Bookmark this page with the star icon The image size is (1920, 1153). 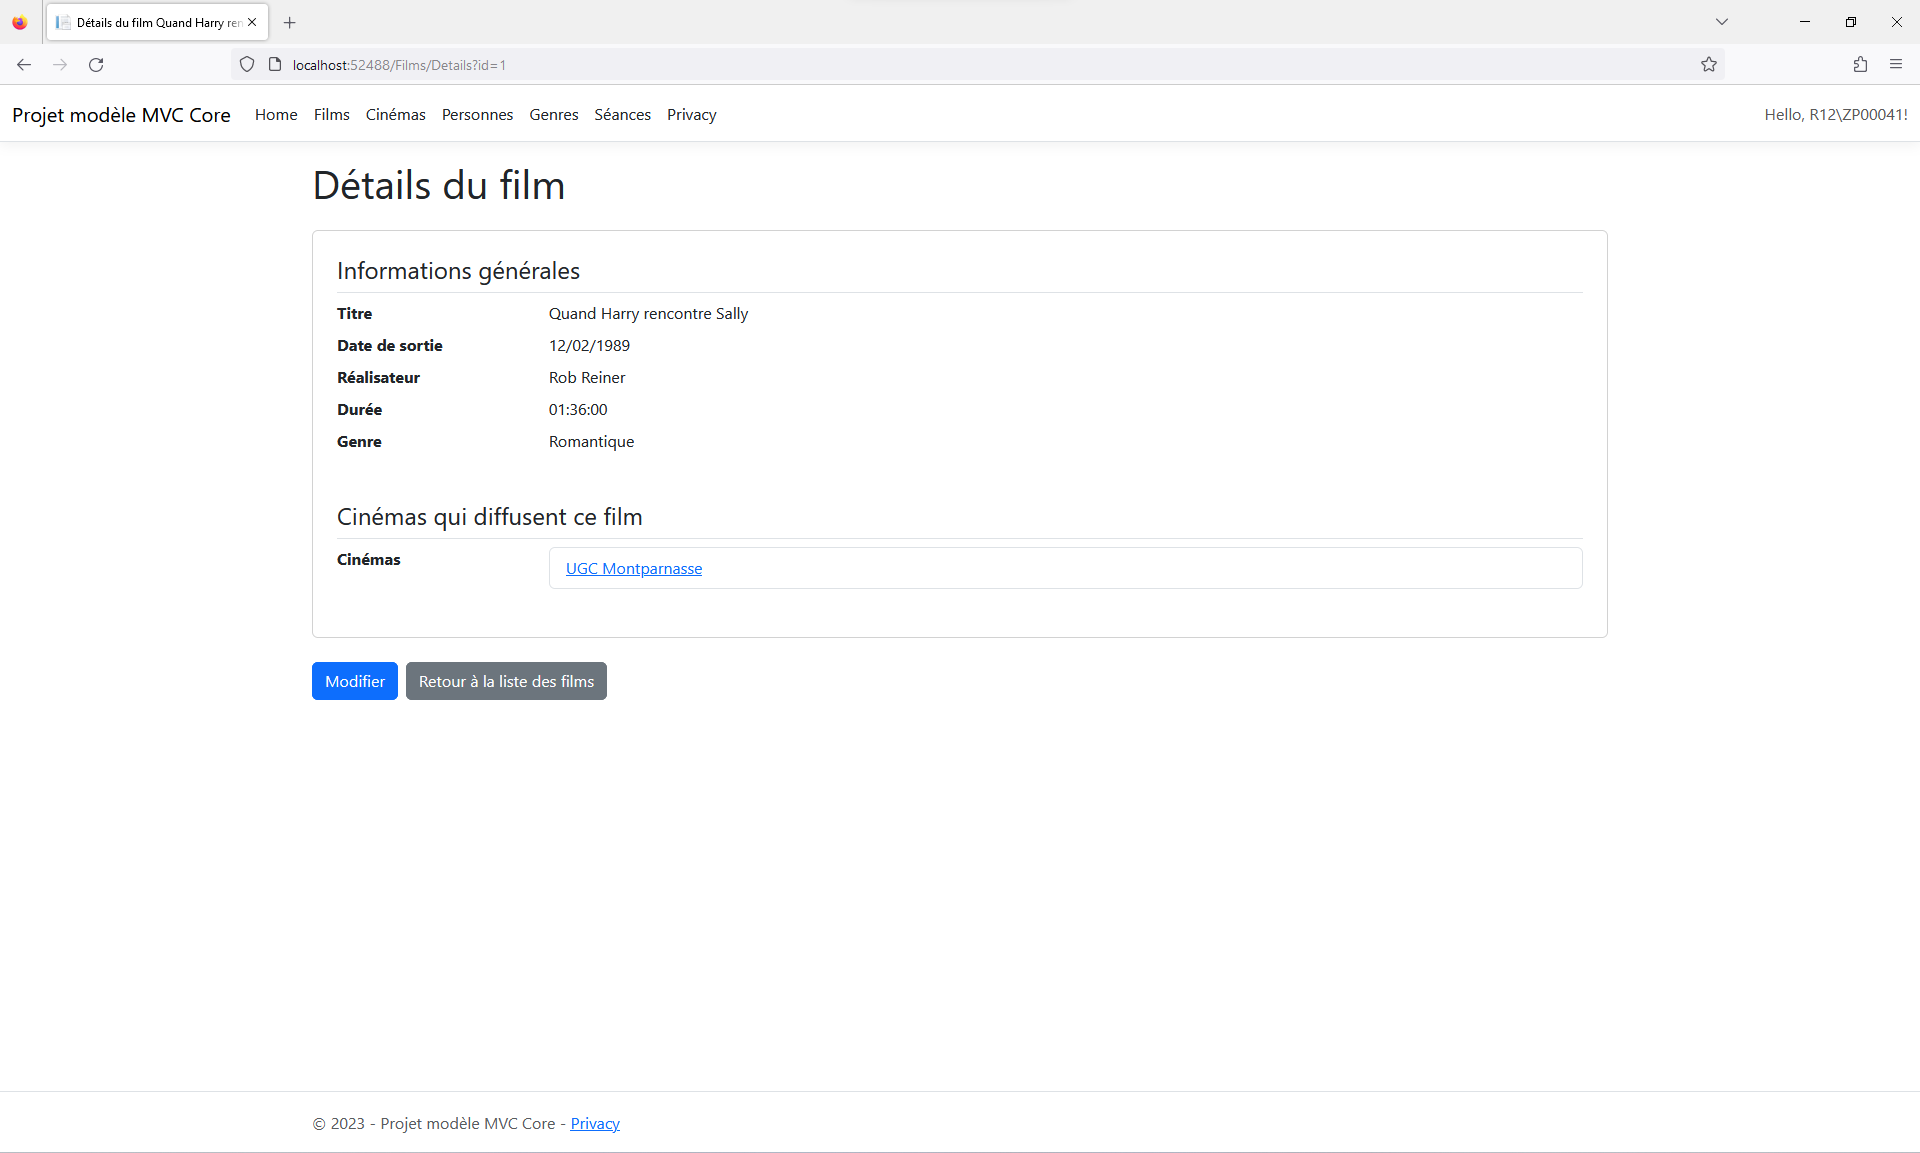(1709, 64)
